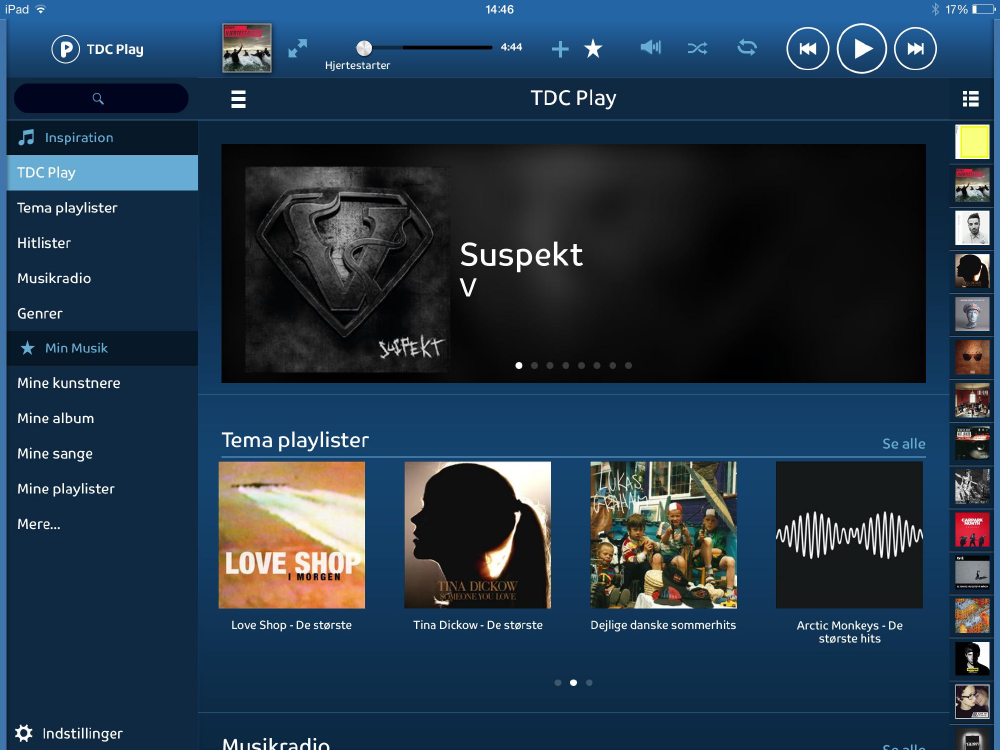Add current track with plus icon

point(560,49)
